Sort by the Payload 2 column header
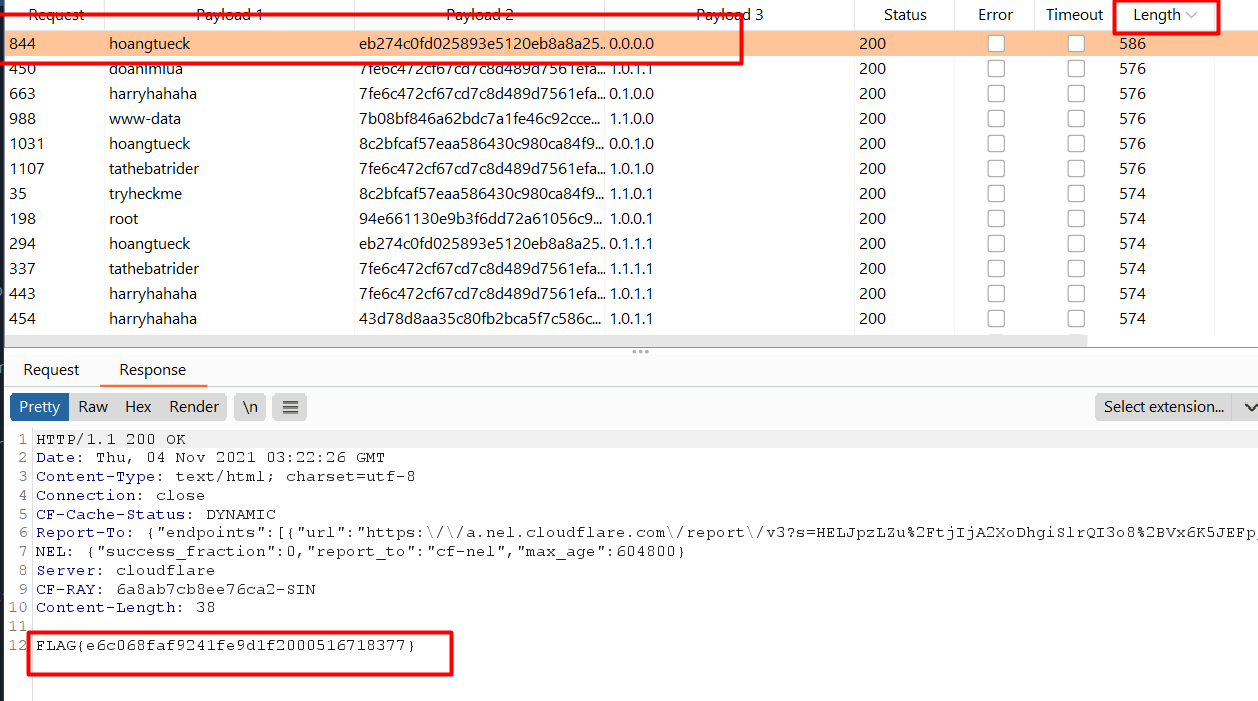This screenshot has height=701, width=1258. click(x=480, y=15)
